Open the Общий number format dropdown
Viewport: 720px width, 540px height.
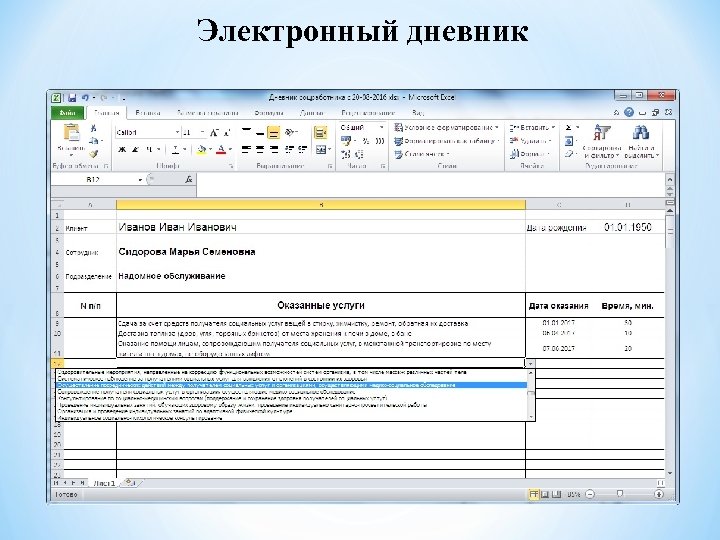pos(381,128)
